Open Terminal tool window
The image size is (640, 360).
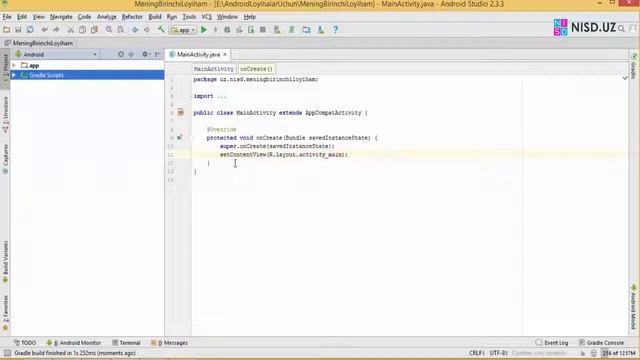pyautogui.click(x=126, y=343)
